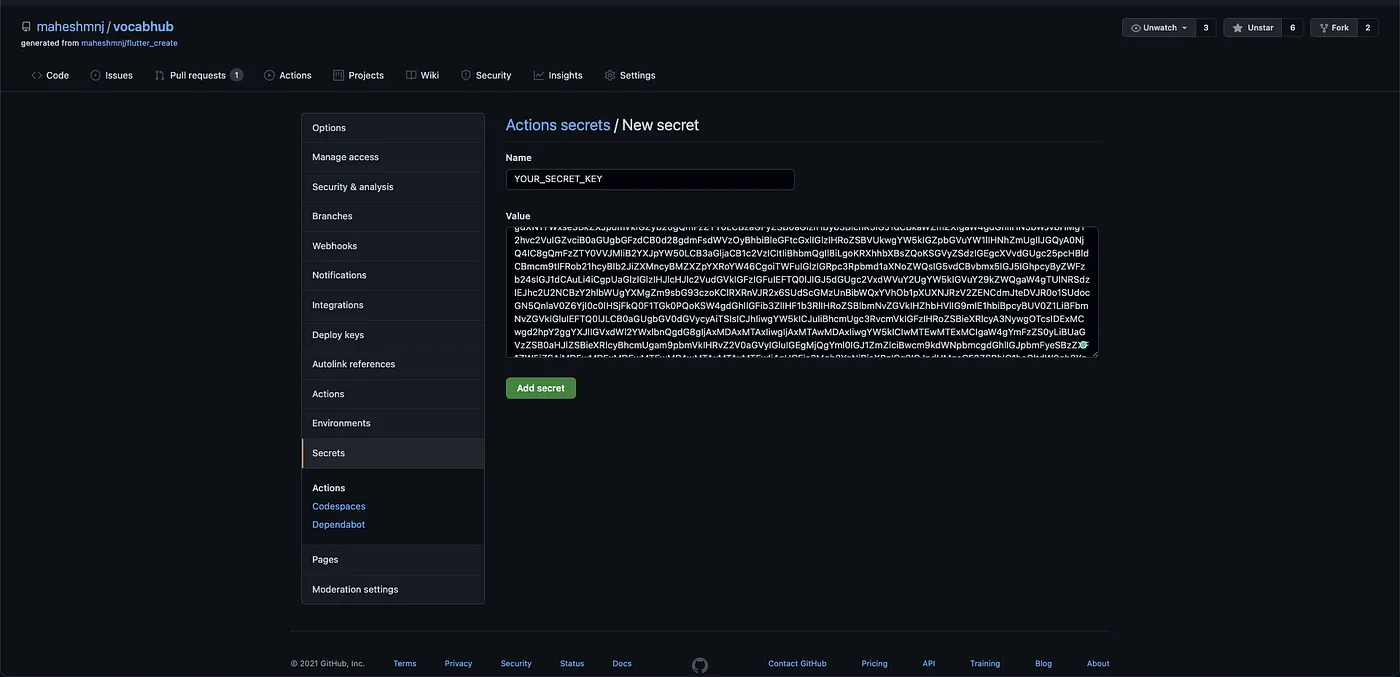The height and width of the screenshot is (677, 1400).
Task: Open the Blog footer link
Action: pyautogui.click(x=1043, y=664)
